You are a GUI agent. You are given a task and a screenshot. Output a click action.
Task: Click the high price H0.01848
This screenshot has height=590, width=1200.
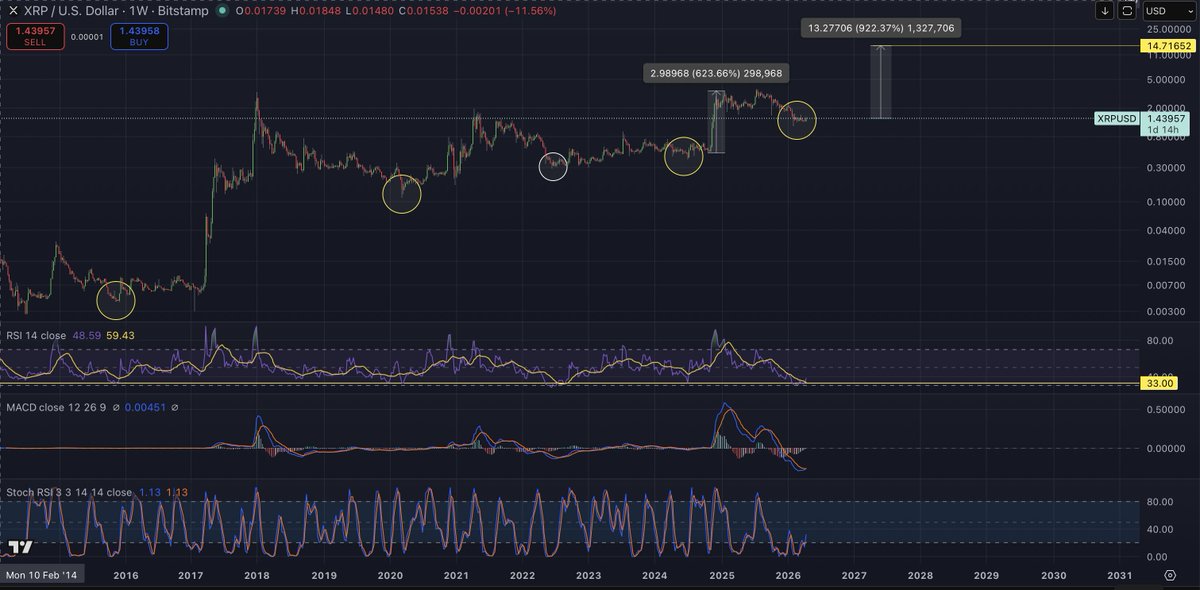(x=315, y=10)
